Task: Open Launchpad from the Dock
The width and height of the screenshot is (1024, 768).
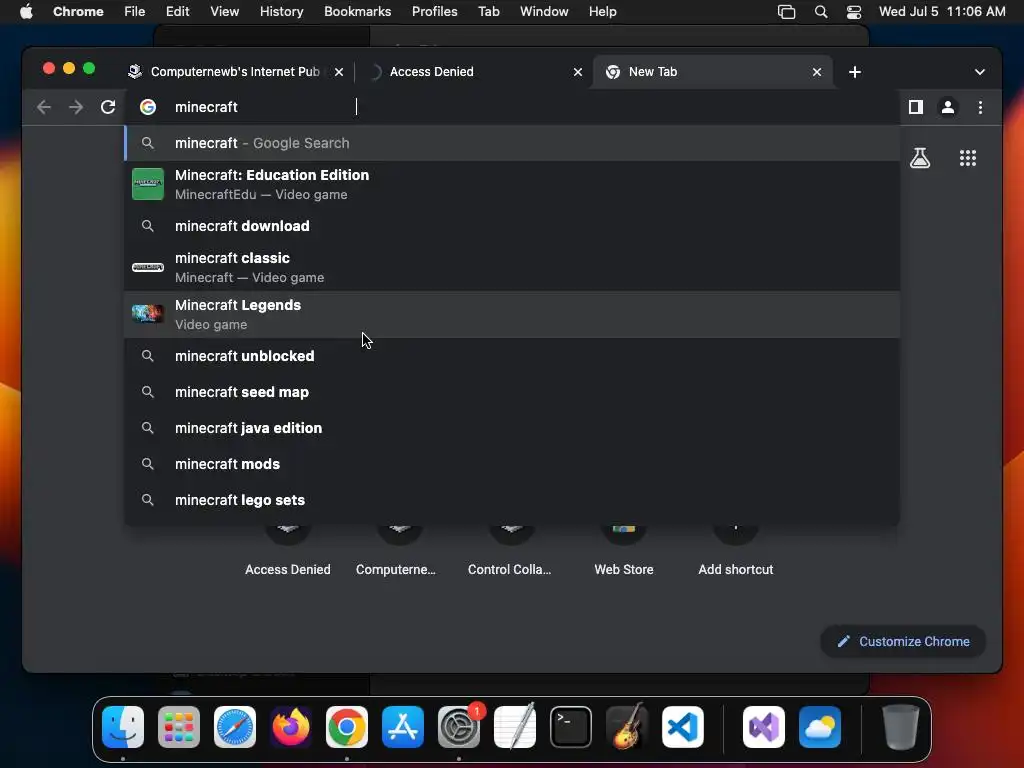Action: point(179,727)
